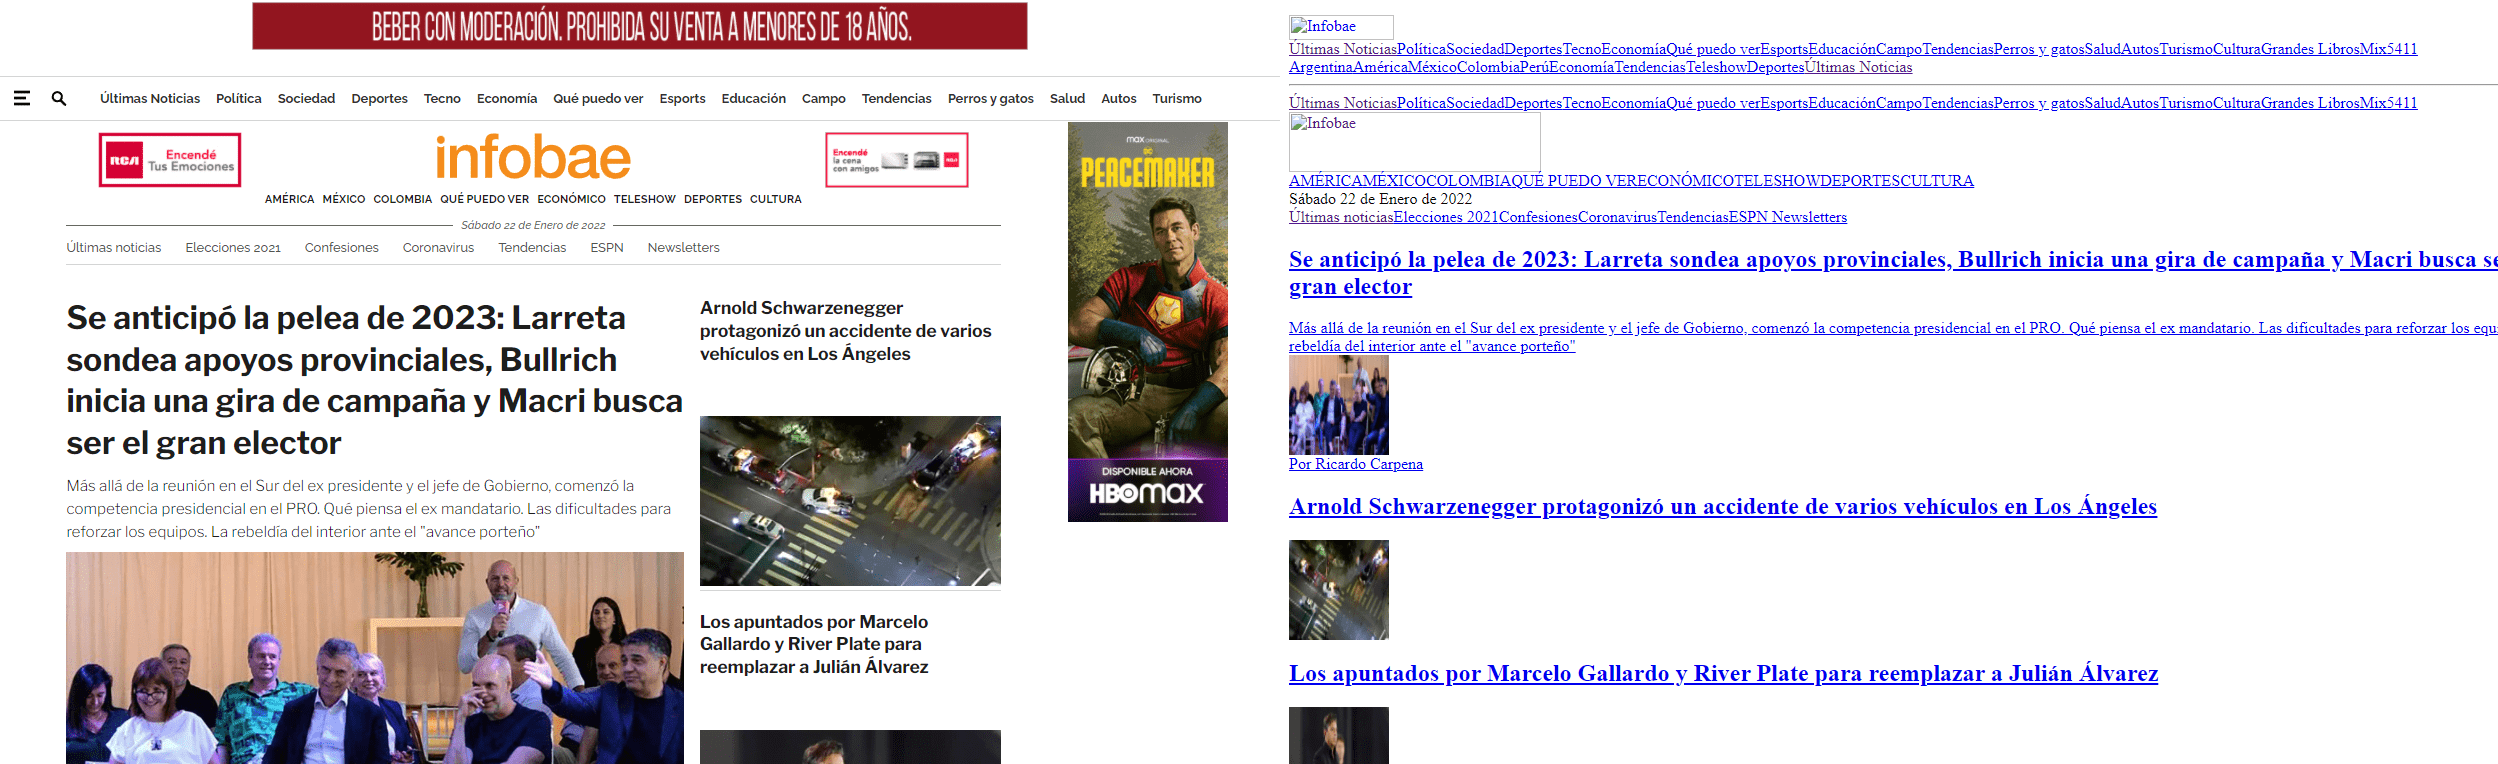Open Tecno in the styled top nav

(x=442, y=98)
